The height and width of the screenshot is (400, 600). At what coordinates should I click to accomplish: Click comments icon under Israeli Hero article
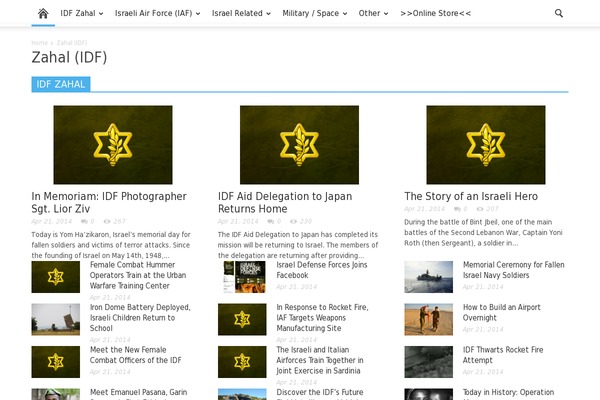coord(457,209)
